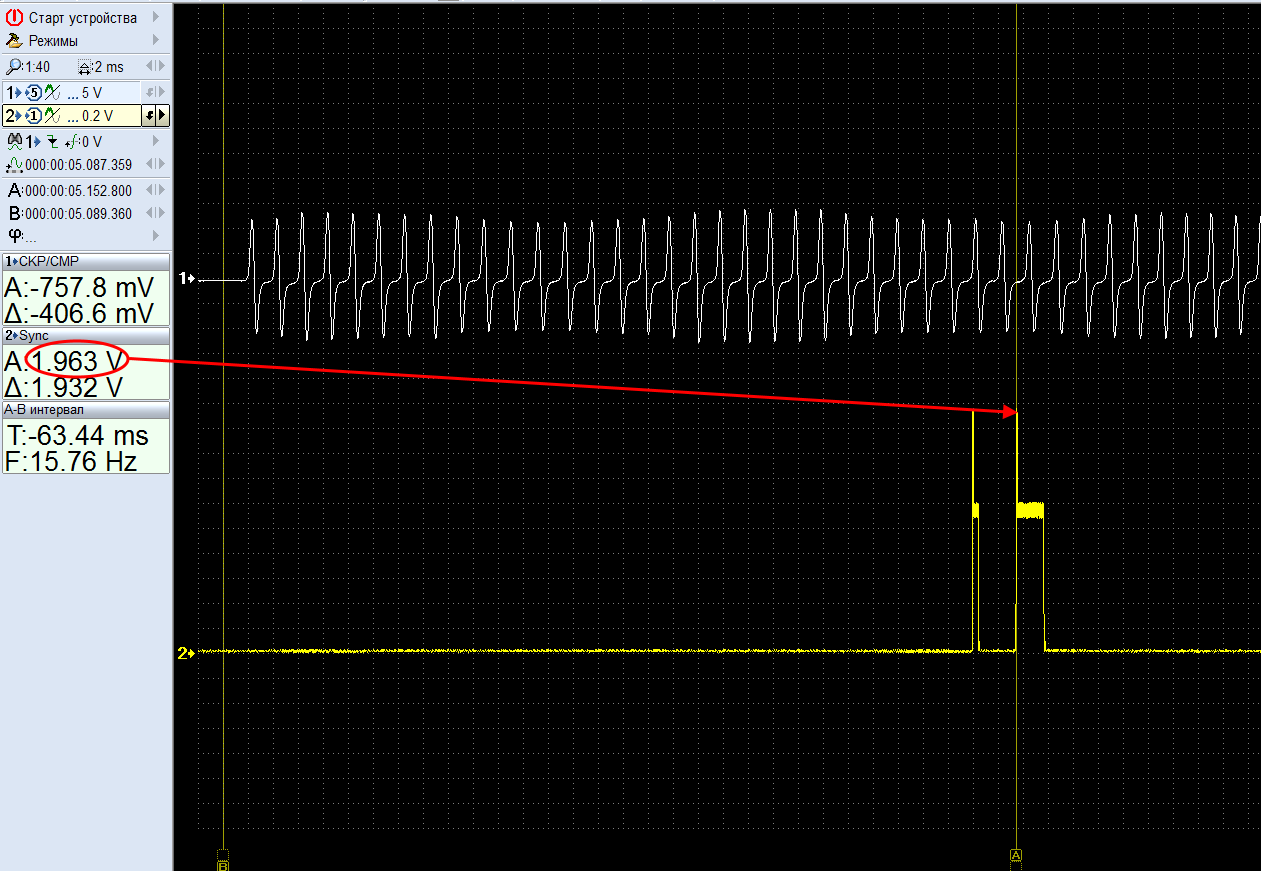
Task: Click channel 1 input number 5 icon
Action: click(34, 92)
